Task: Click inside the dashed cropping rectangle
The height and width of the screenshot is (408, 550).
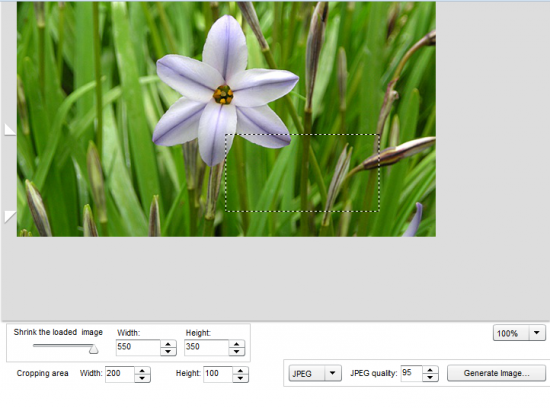Action: 302,173
